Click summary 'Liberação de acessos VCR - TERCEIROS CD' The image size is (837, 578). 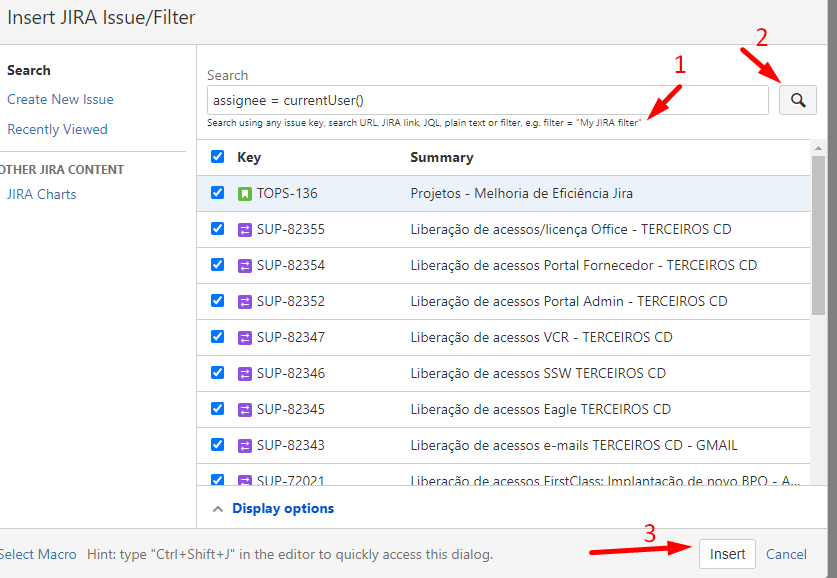pos(541,337)
